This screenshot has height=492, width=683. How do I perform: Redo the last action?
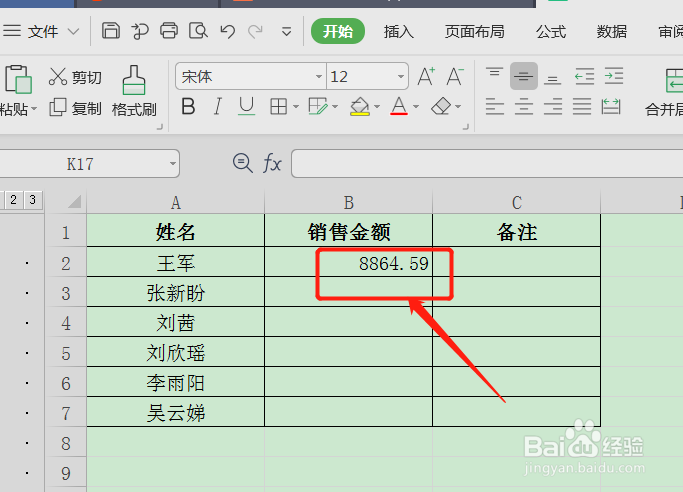click(255, 31)
